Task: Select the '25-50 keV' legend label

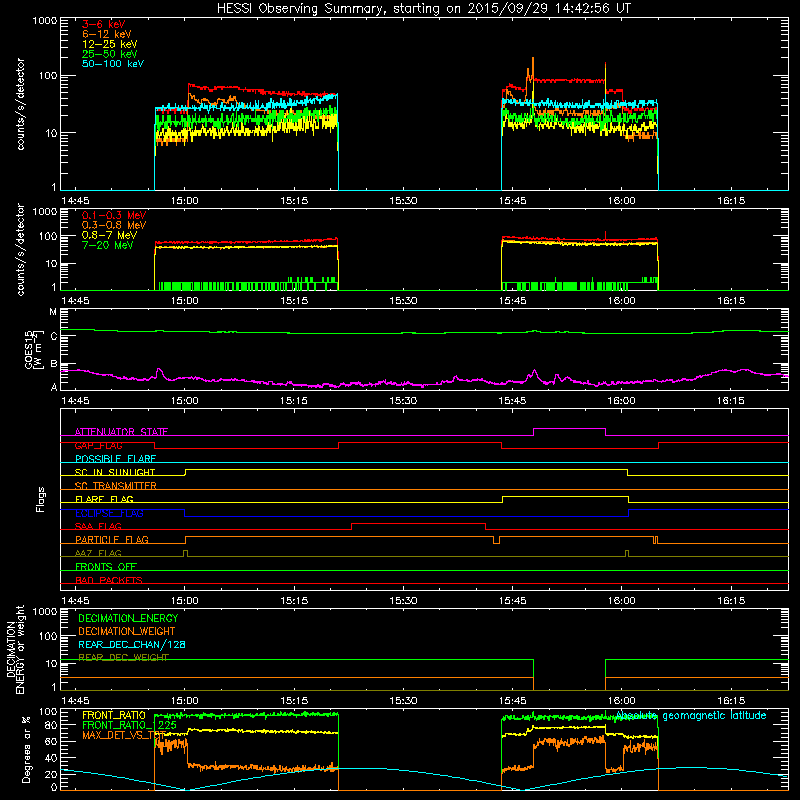Action: pos(110,54)
